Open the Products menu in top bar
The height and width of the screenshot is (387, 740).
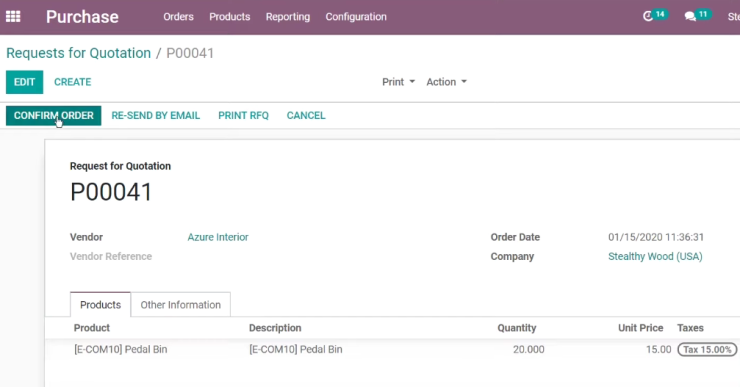pos(230,17)
